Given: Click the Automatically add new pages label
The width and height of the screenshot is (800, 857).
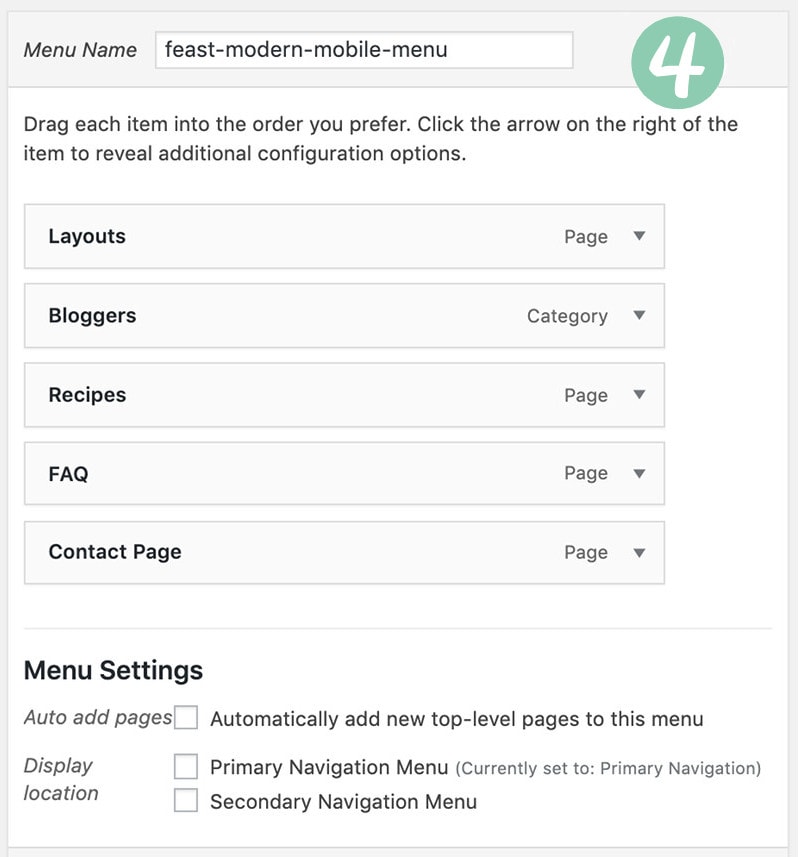Looking at the screenshot, I should coord(457,719).
